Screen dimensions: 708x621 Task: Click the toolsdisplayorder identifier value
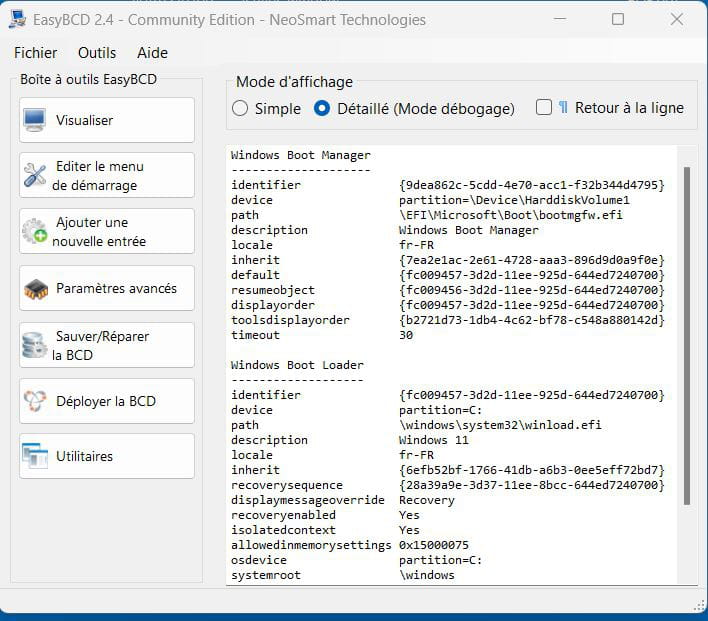pos(532,320)
